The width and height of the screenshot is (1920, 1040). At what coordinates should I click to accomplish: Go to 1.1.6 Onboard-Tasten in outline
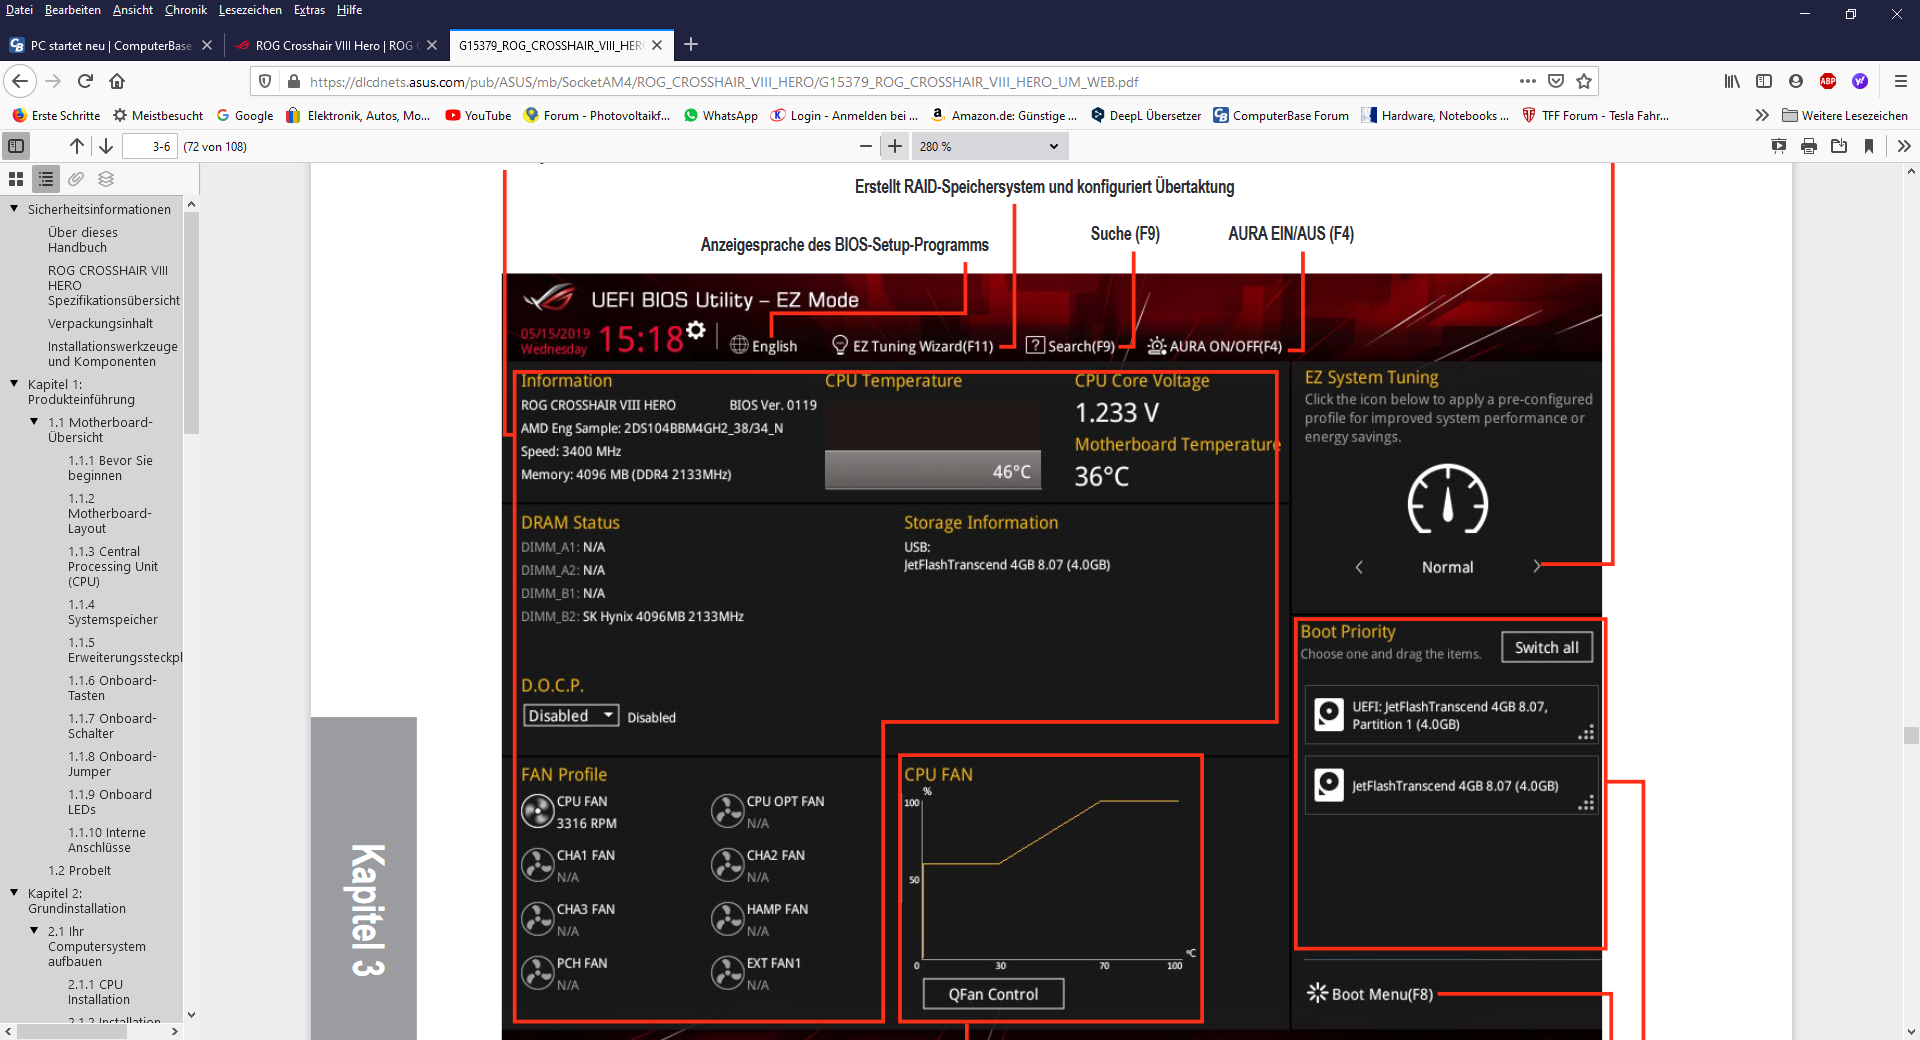pos(112,688)
